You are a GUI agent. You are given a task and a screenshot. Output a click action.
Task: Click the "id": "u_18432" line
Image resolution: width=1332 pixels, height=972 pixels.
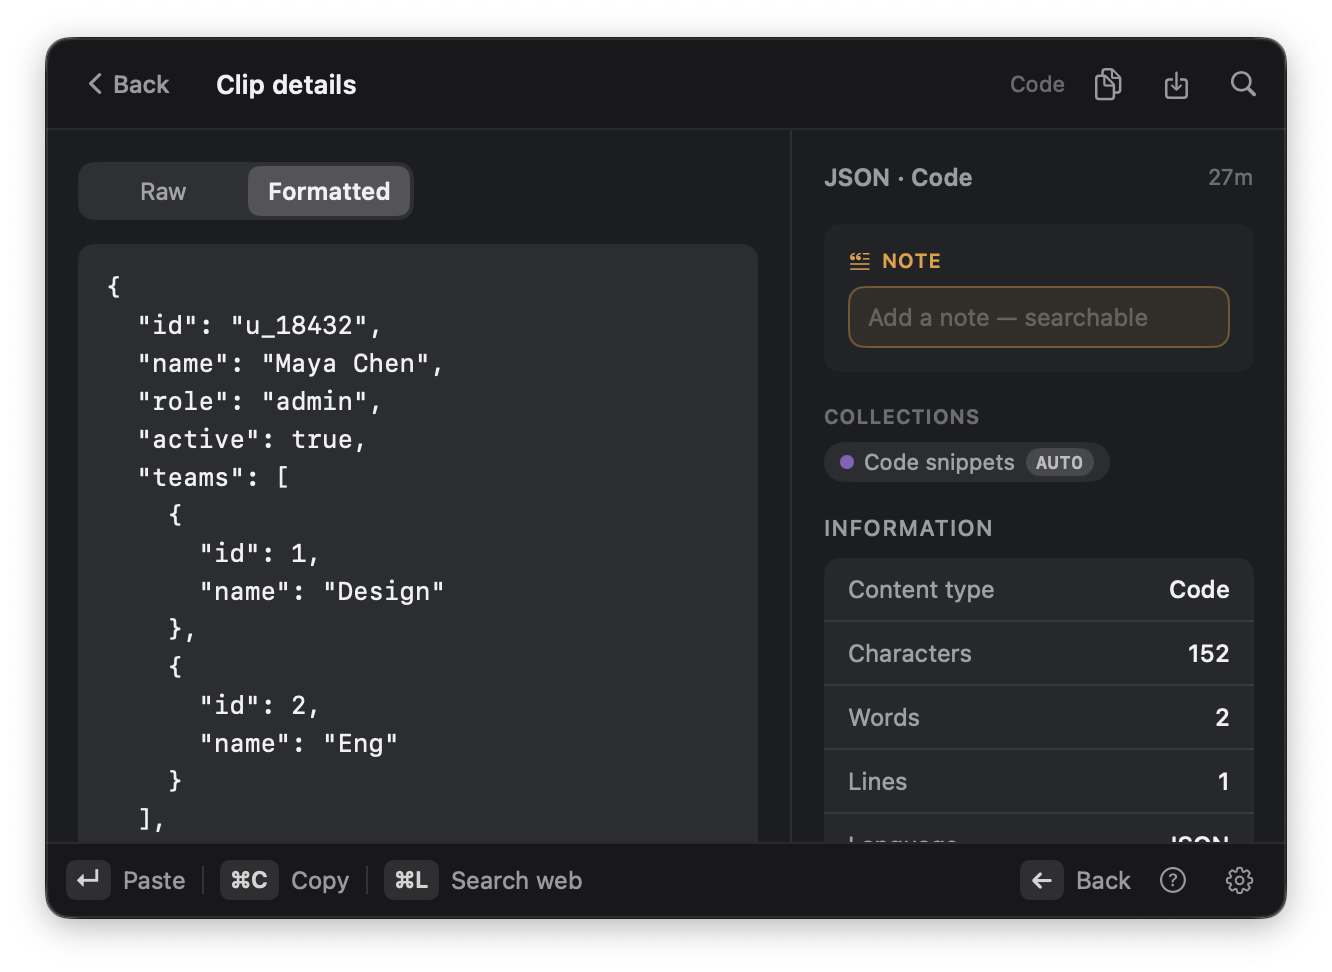click(x=260, y=326)
